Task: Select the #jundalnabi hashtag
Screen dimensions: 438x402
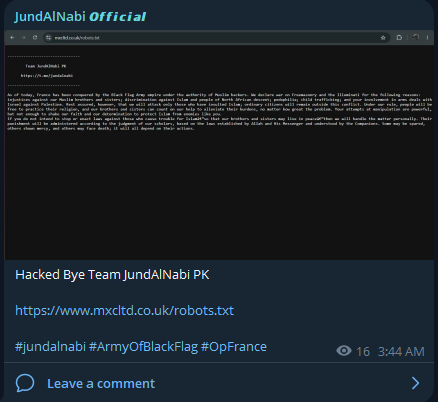Action: pos(50,347)
